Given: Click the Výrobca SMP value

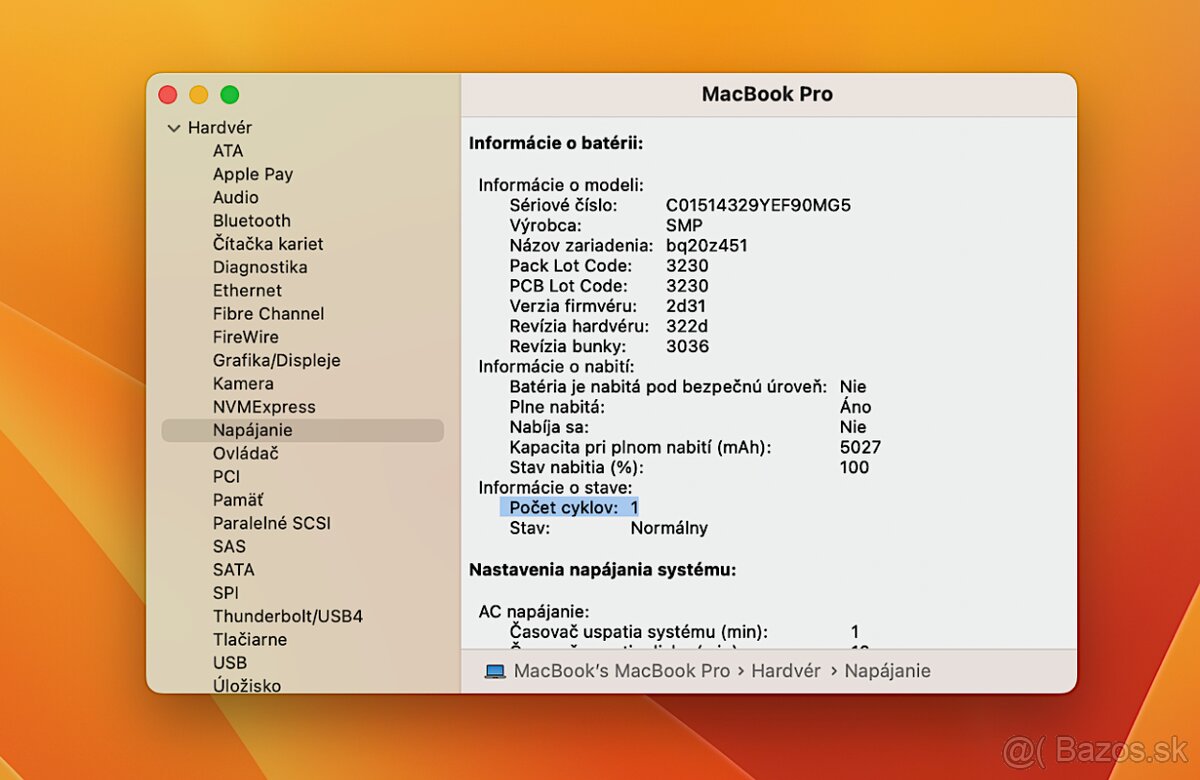Looking at the screenshot, I should pyautogui.click(x=684, y=225).
